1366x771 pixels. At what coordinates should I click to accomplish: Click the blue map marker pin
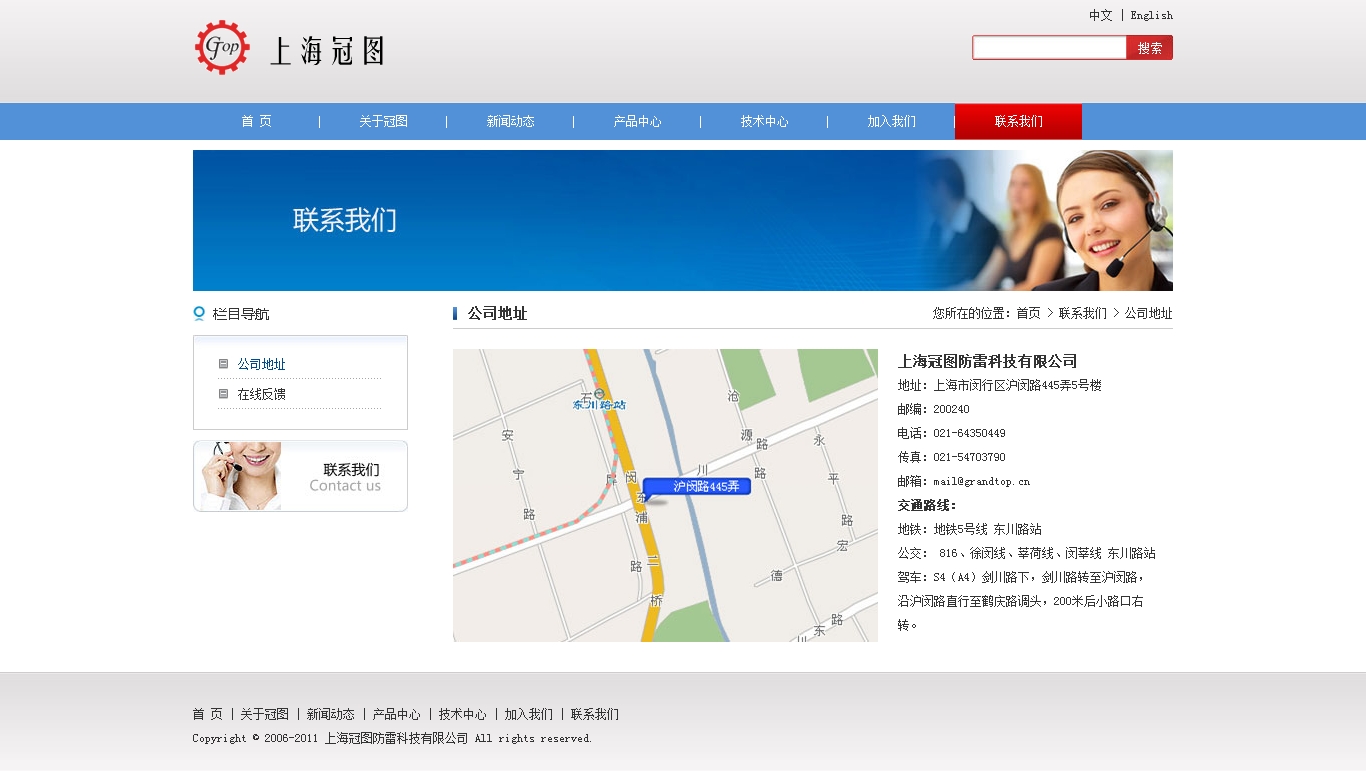pyautogui.click(x=696, y=487)
